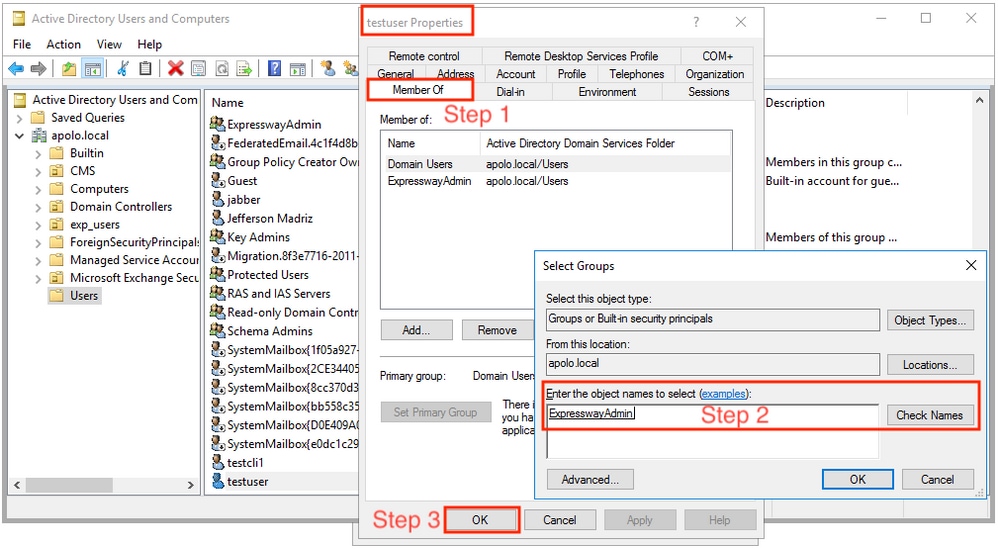Click the Users folder icon in tree
The height and width of the screenshot is (550, 998).
(x=57, y=295)
